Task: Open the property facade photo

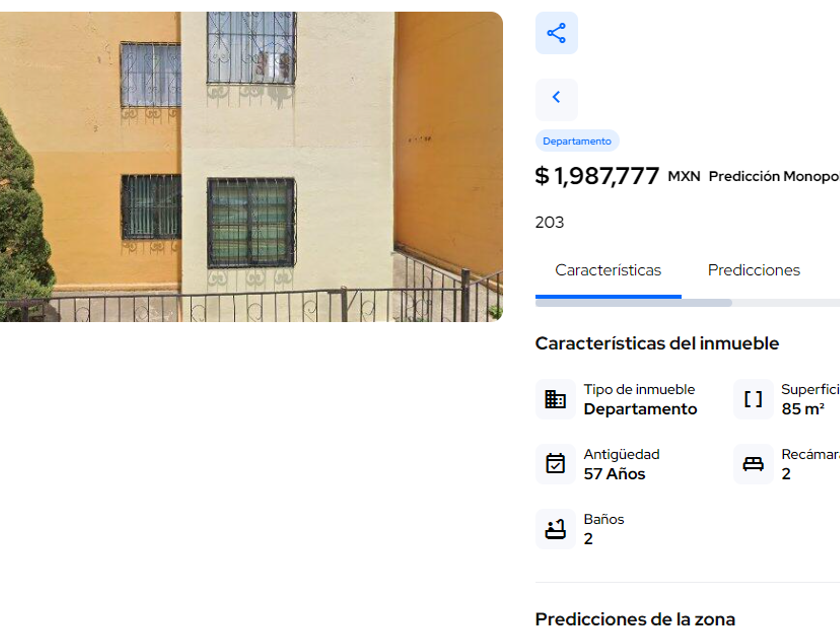Action: tap(251, 167)
